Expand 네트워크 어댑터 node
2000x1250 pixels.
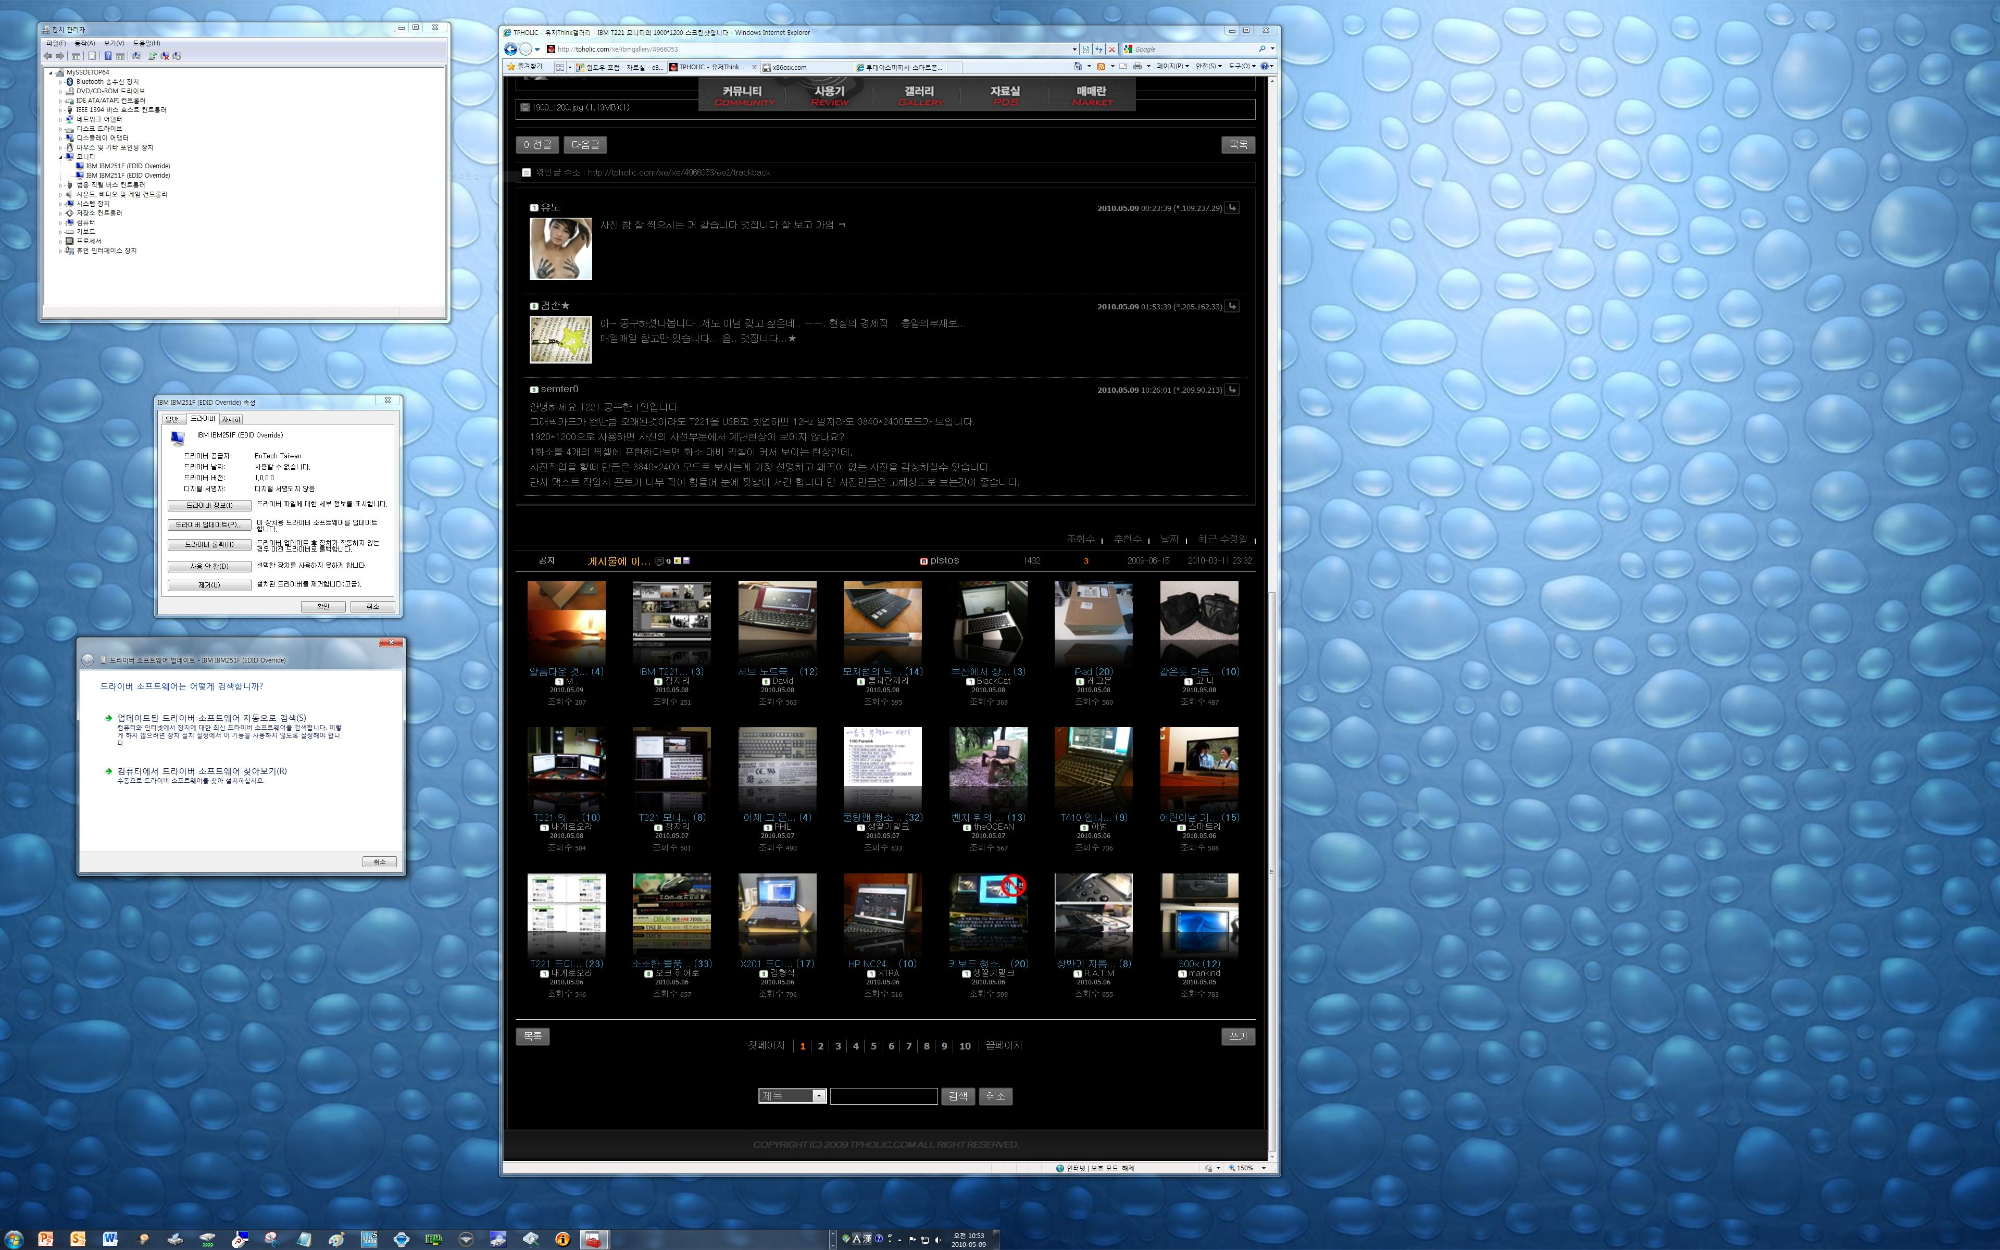[60, 120]
